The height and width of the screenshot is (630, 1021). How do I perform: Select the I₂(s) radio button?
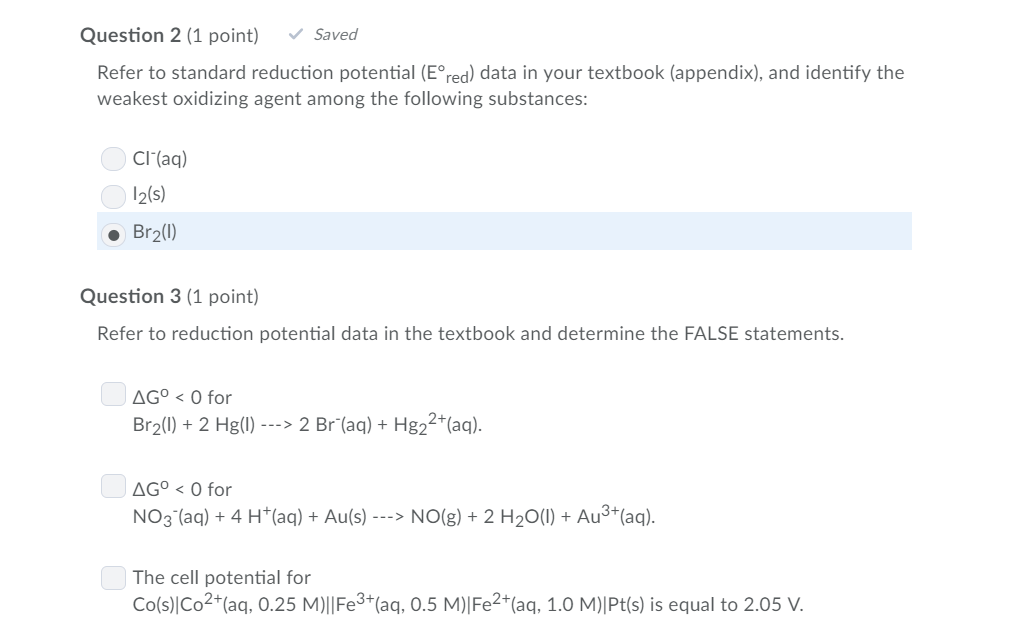tap(113, 197)
